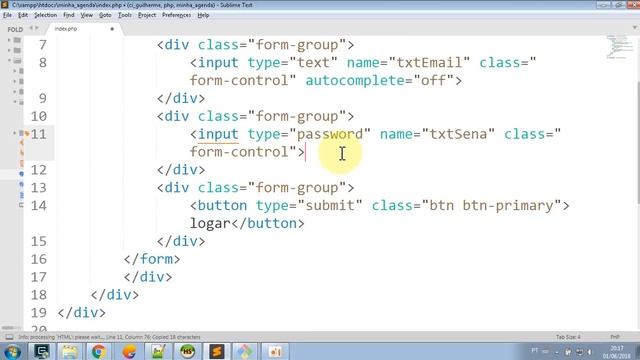The height and width of the screenshot is (360, 640).
Task: Open the green chart app in taskbar
Action: [x=158, y=352]
